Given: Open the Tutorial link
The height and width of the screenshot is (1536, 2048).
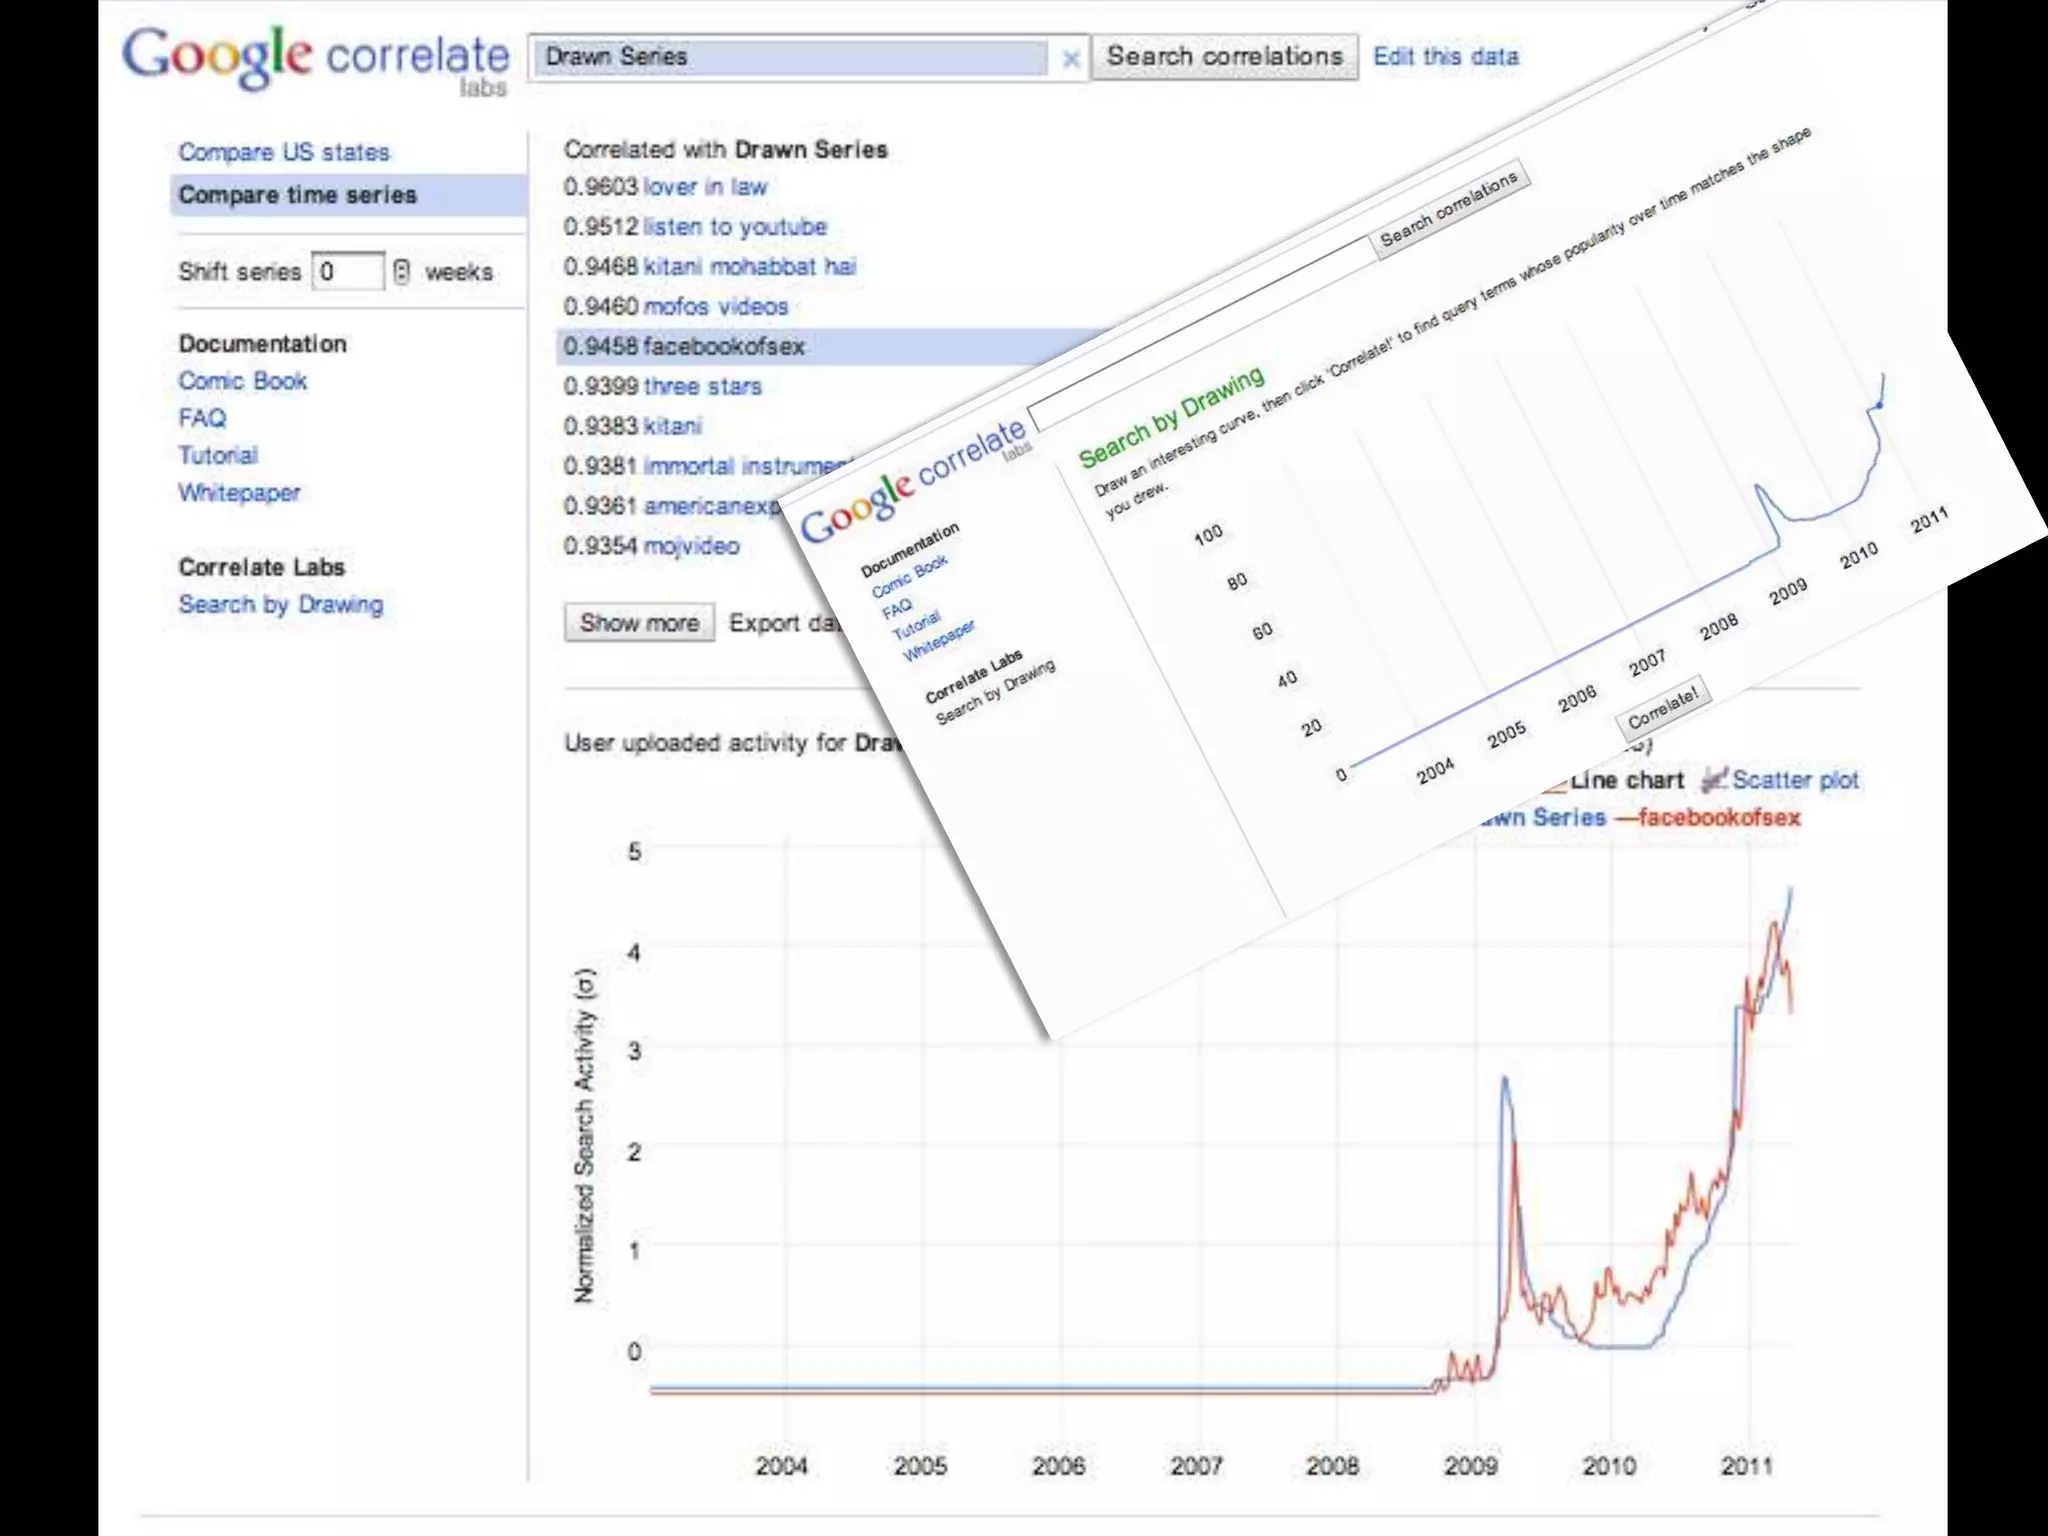Looking at the screenshot, I should tap(218, 456).
